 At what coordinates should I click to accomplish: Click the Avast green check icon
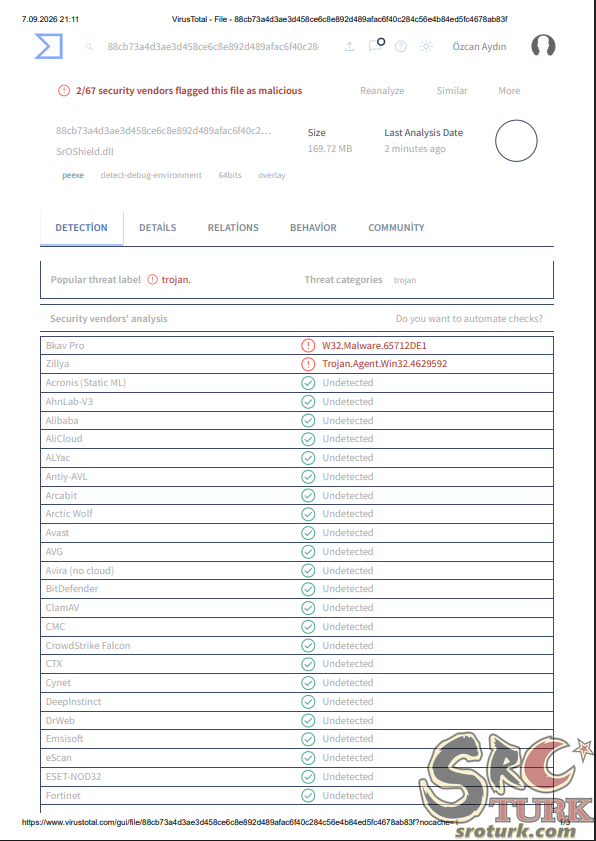point(308,533)
